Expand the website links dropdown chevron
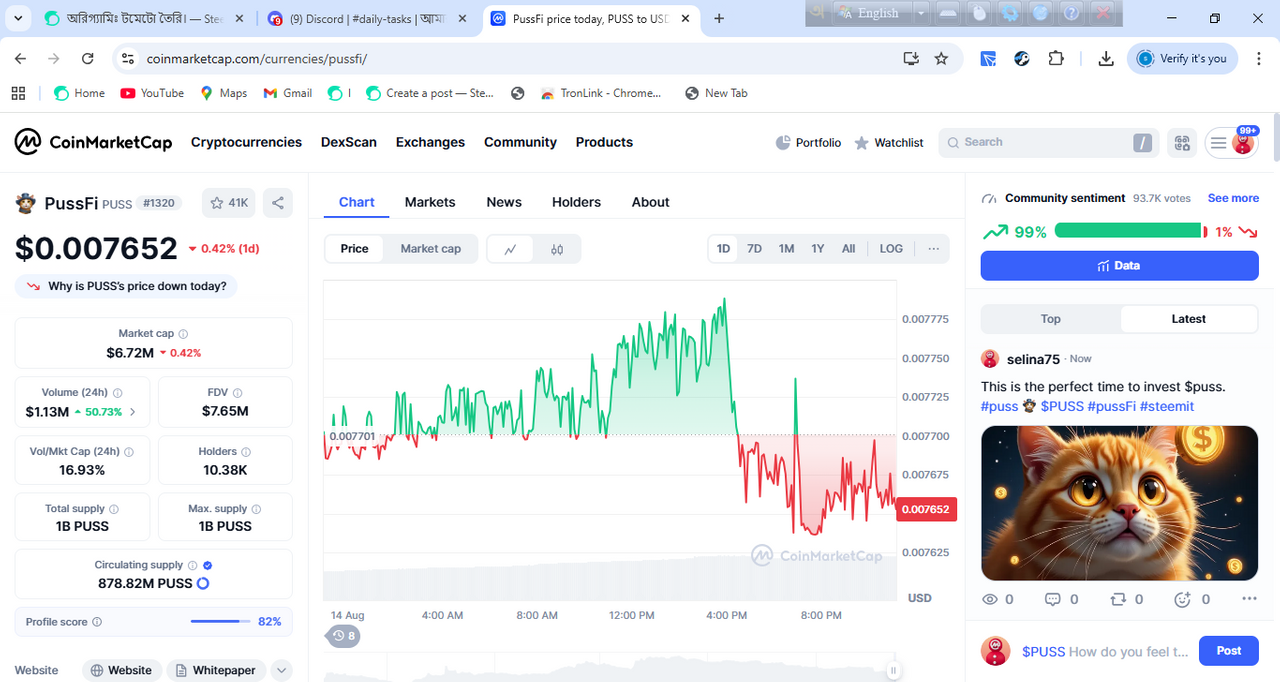Screen dimensions: 1280x682 [281, 670]
